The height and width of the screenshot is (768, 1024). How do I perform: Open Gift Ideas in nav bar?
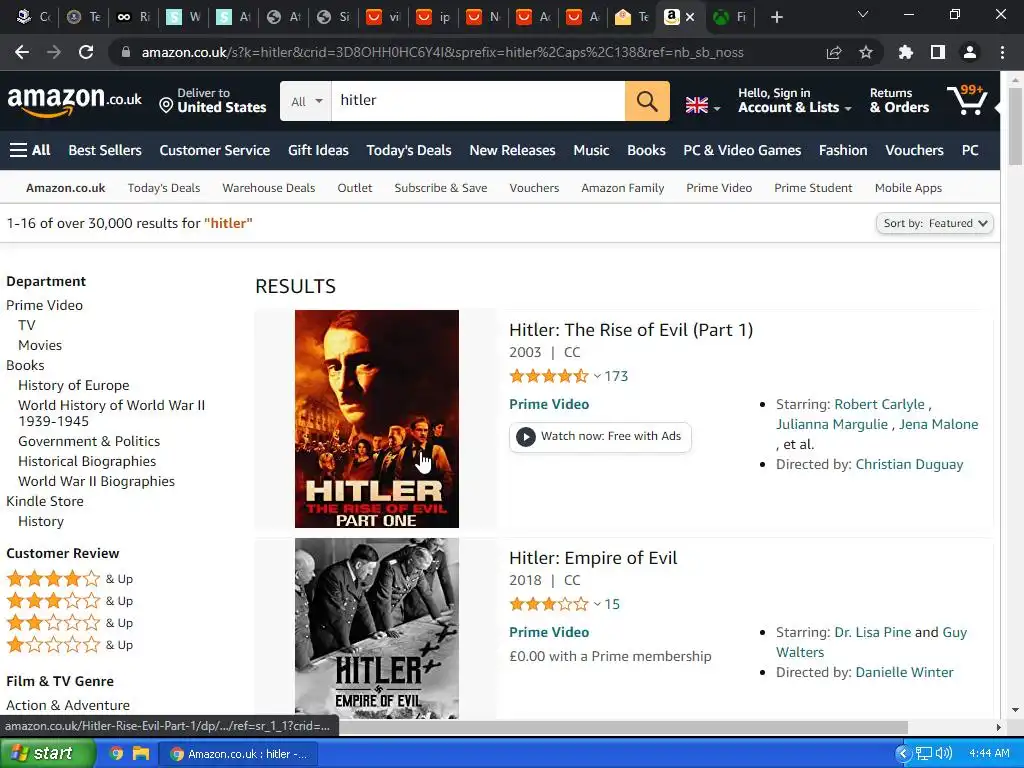pos(318,150)
